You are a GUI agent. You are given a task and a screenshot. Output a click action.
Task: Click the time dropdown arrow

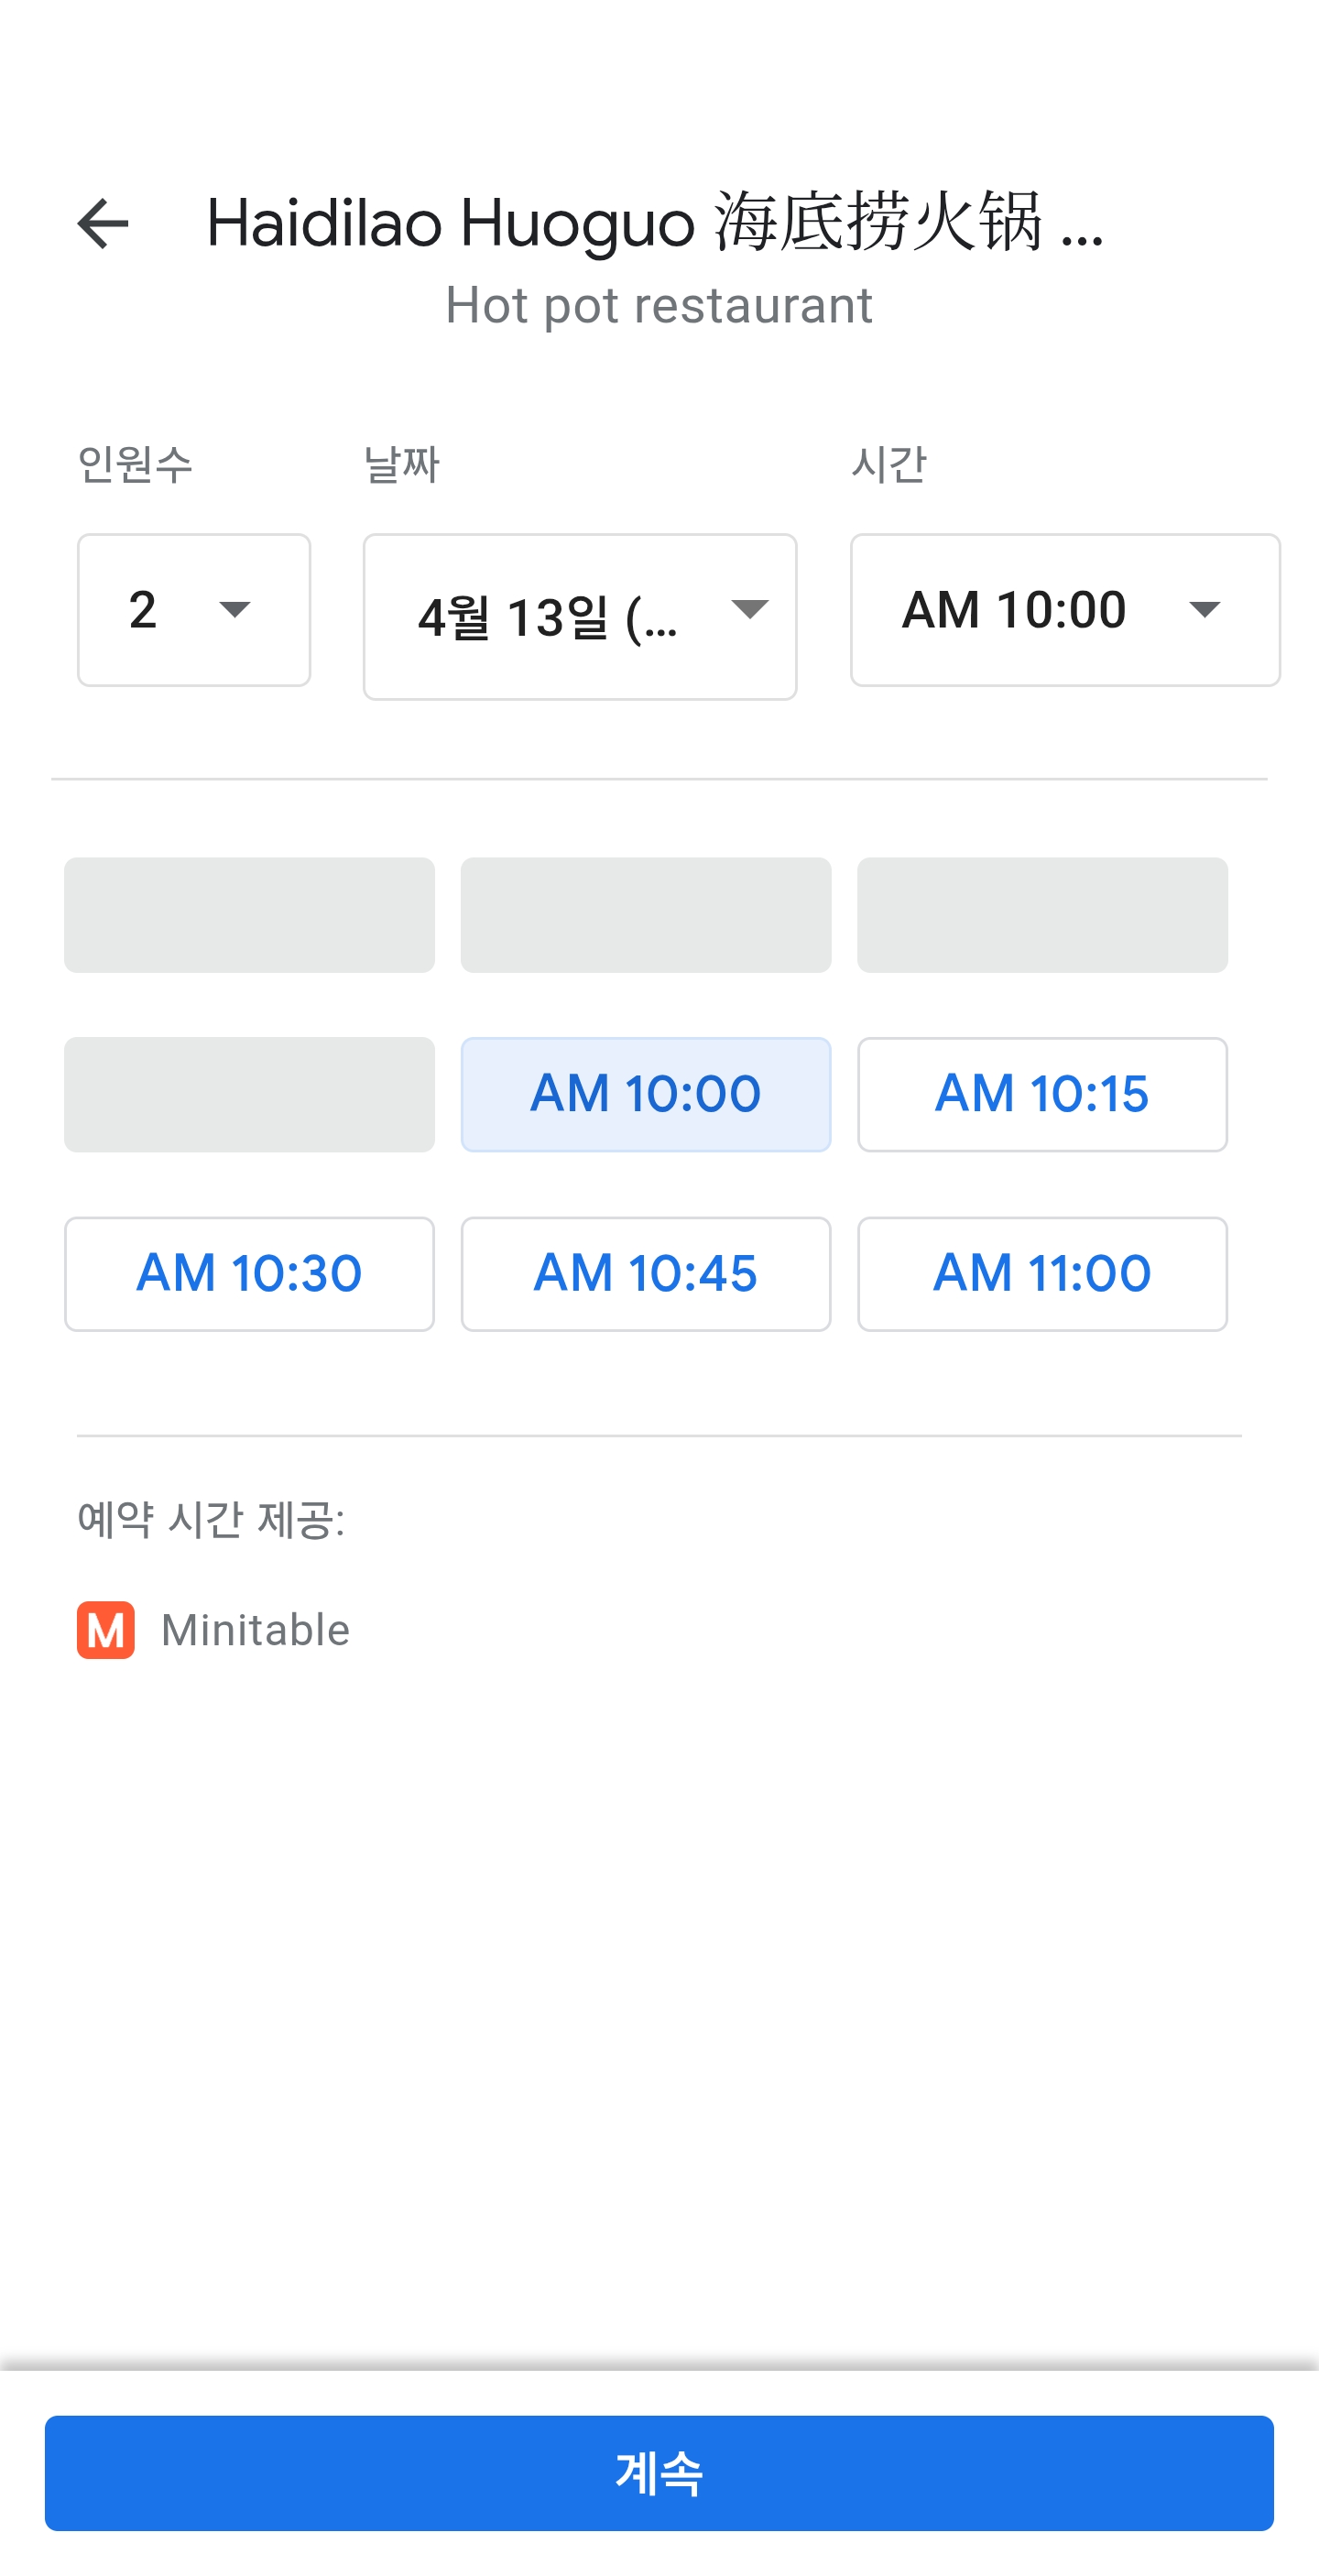1204,610
